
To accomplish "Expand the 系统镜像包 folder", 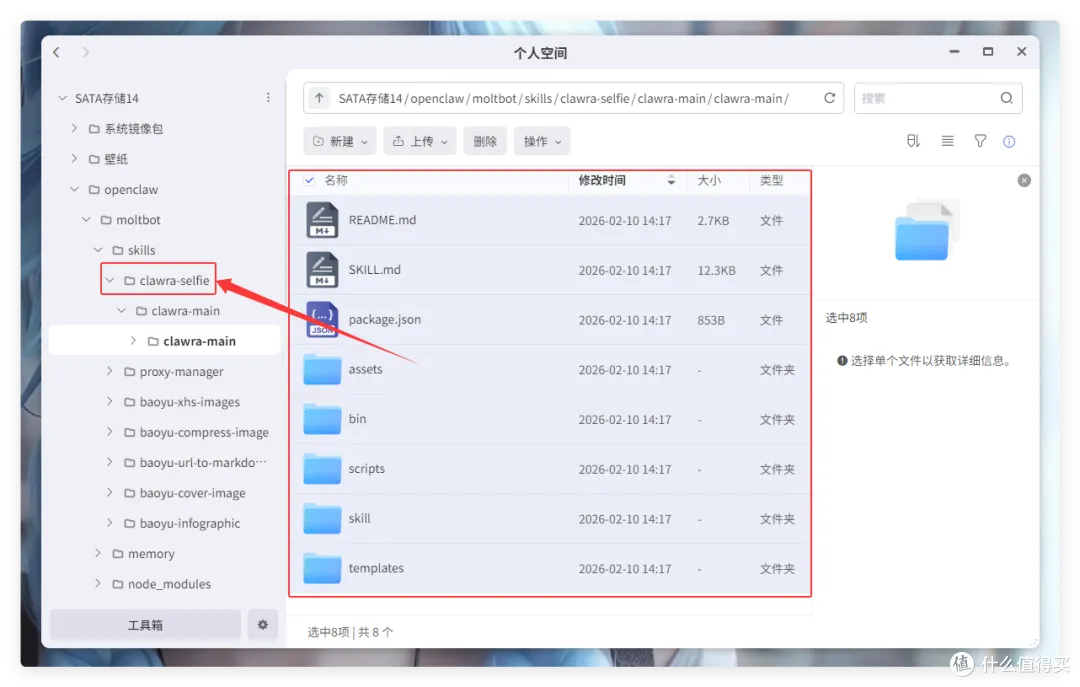I will (x=74, y=128).
